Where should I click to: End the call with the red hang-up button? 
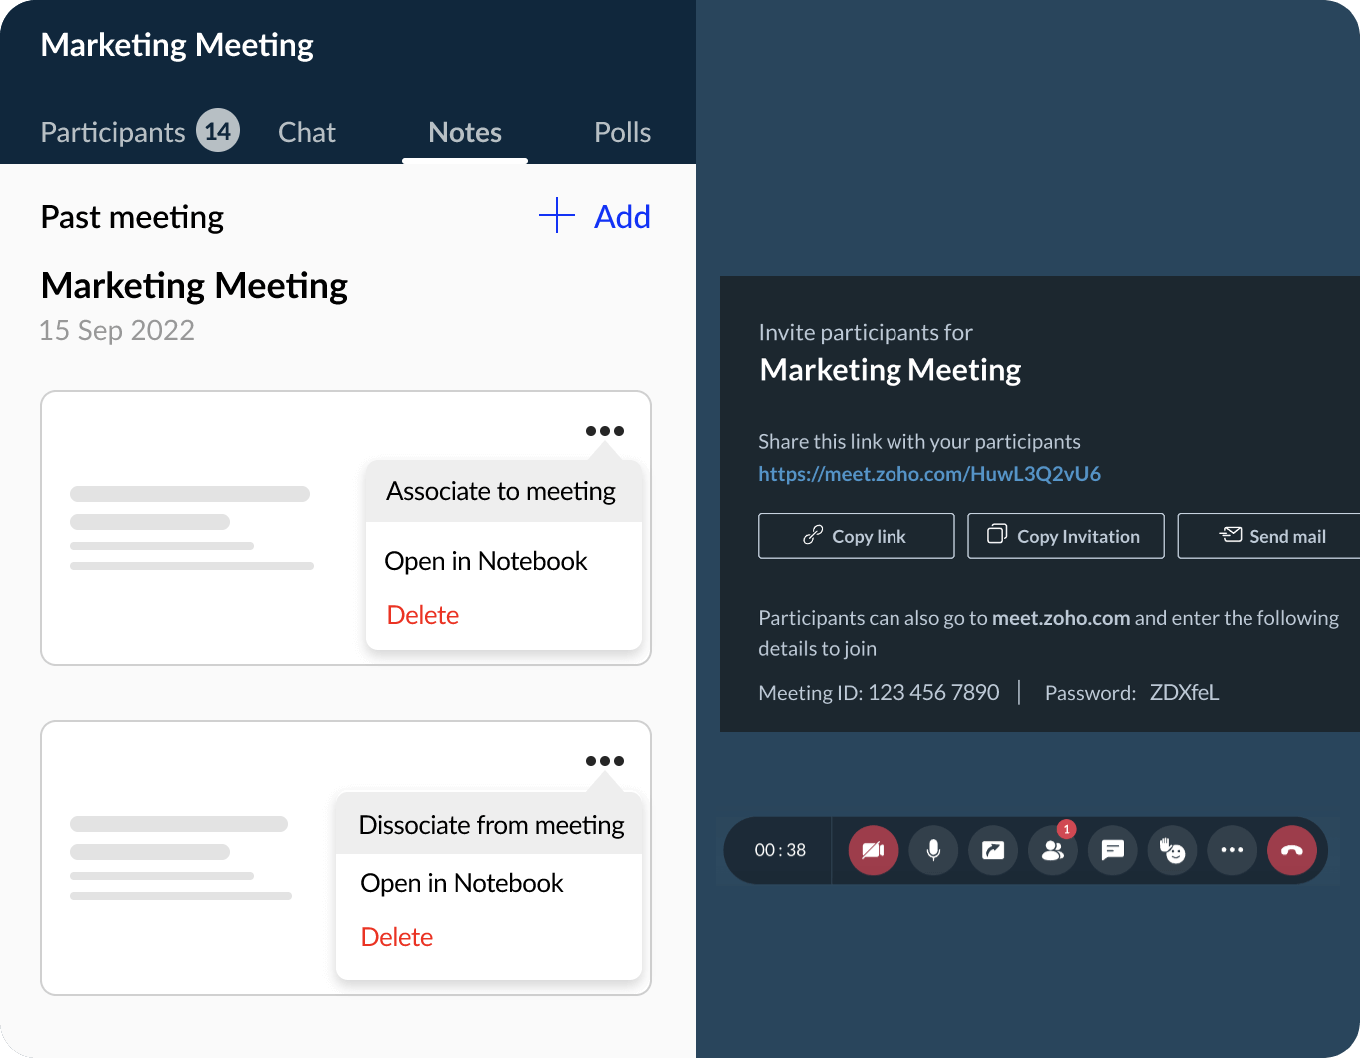pos(1291,850)
